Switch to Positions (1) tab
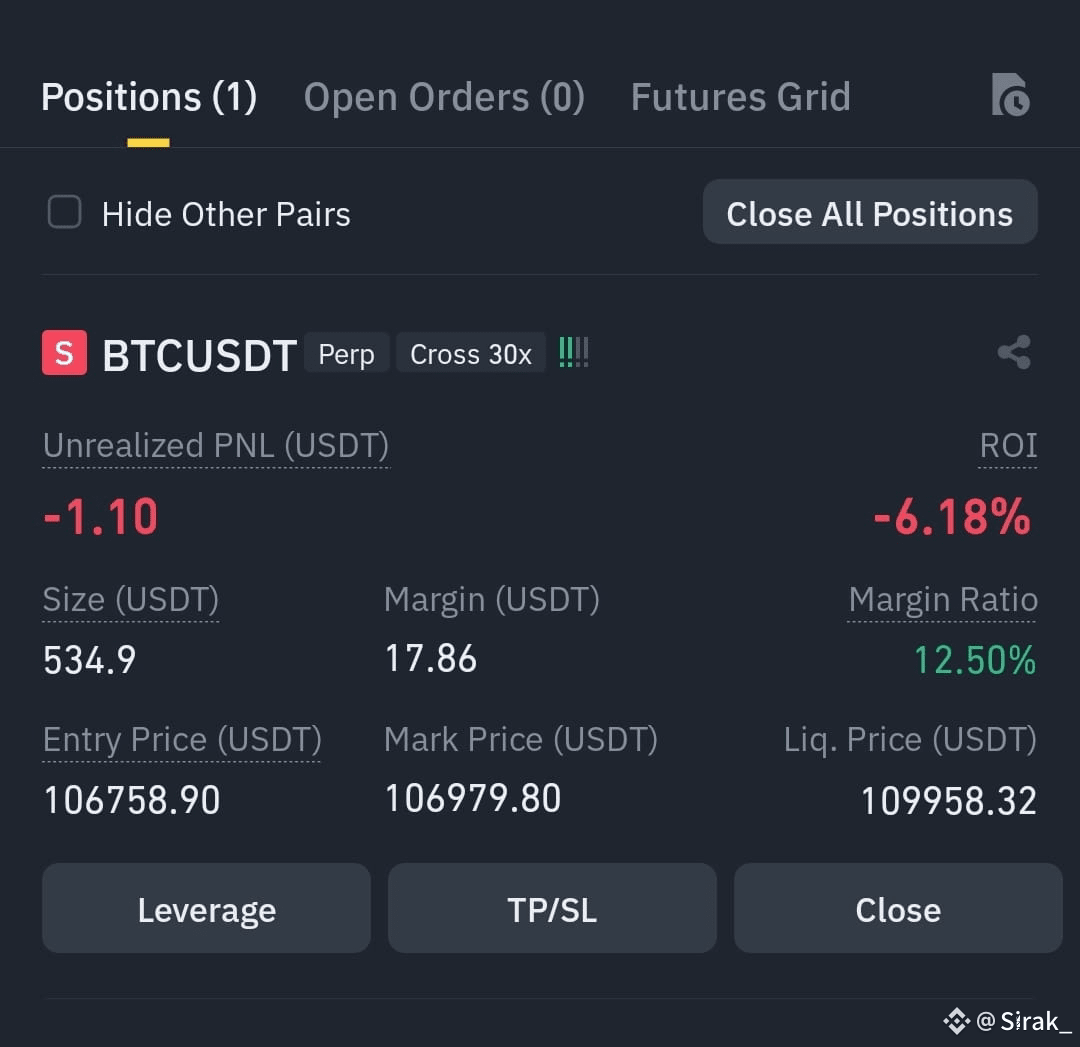This screenshot has height=1047, width=1080. pos(149,97)
